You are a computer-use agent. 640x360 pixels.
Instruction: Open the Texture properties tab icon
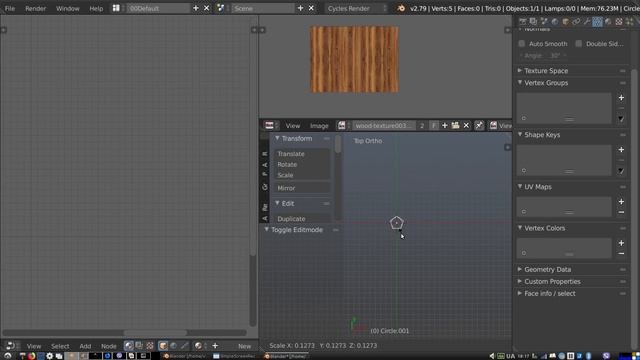click(619, 22)
